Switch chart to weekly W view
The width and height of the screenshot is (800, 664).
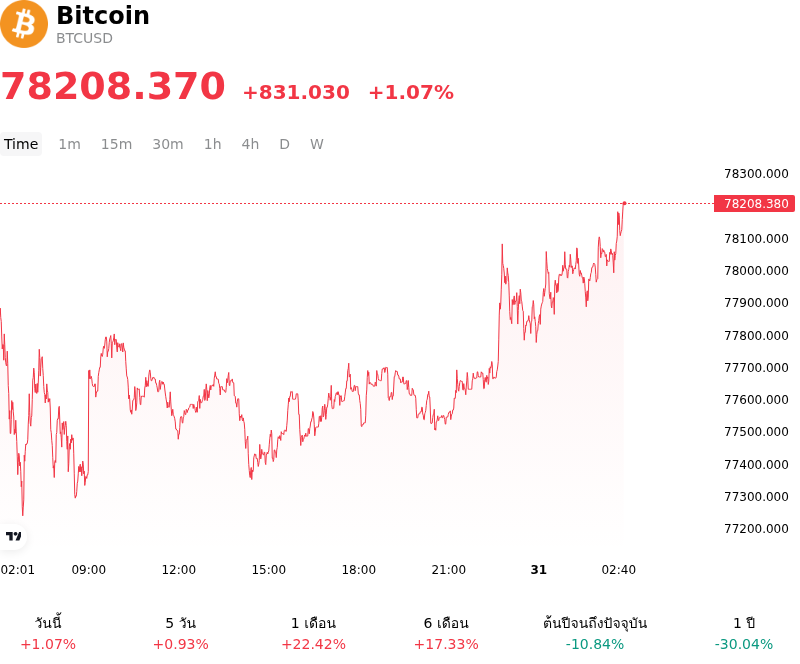[317, 144]
